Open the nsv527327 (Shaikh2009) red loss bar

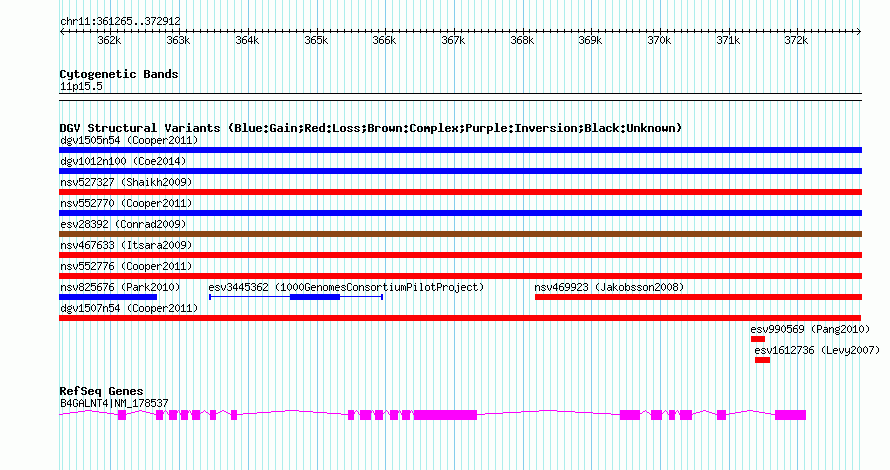(x=460, y=192)
